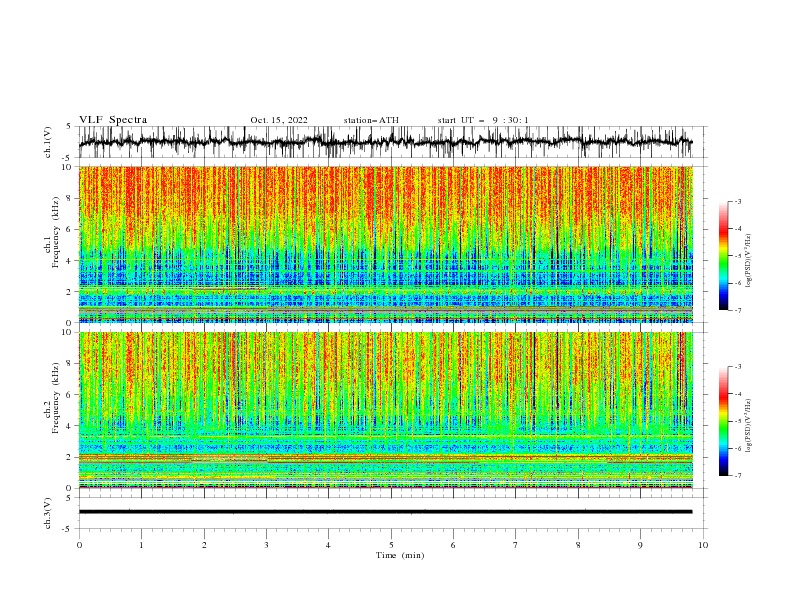Click time axis tick label "2"

[204, 545]
